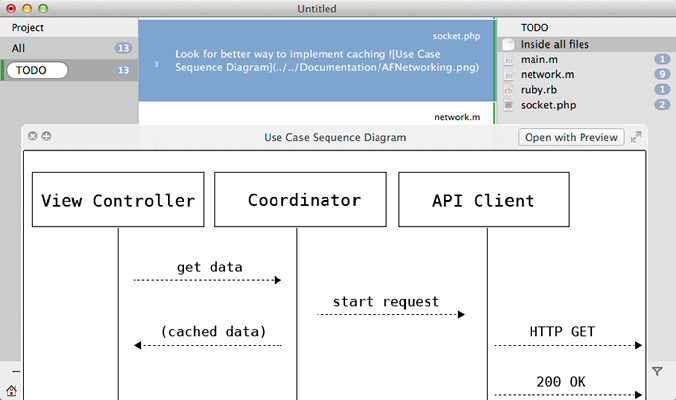676x400 pixels.
Task: Click the 200 OK label in diagram
Action: coord(561,382)
